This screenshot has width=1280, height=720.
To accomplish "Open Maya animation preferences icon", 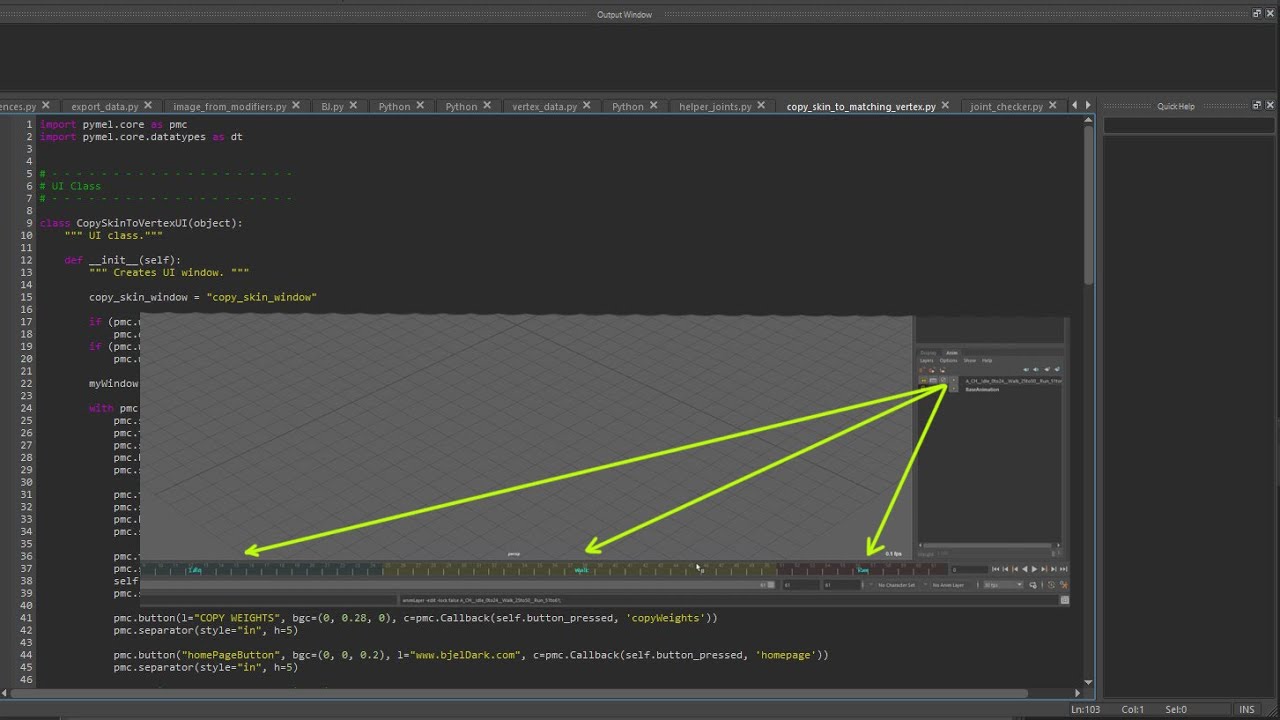I will [x=1064, y=585].
